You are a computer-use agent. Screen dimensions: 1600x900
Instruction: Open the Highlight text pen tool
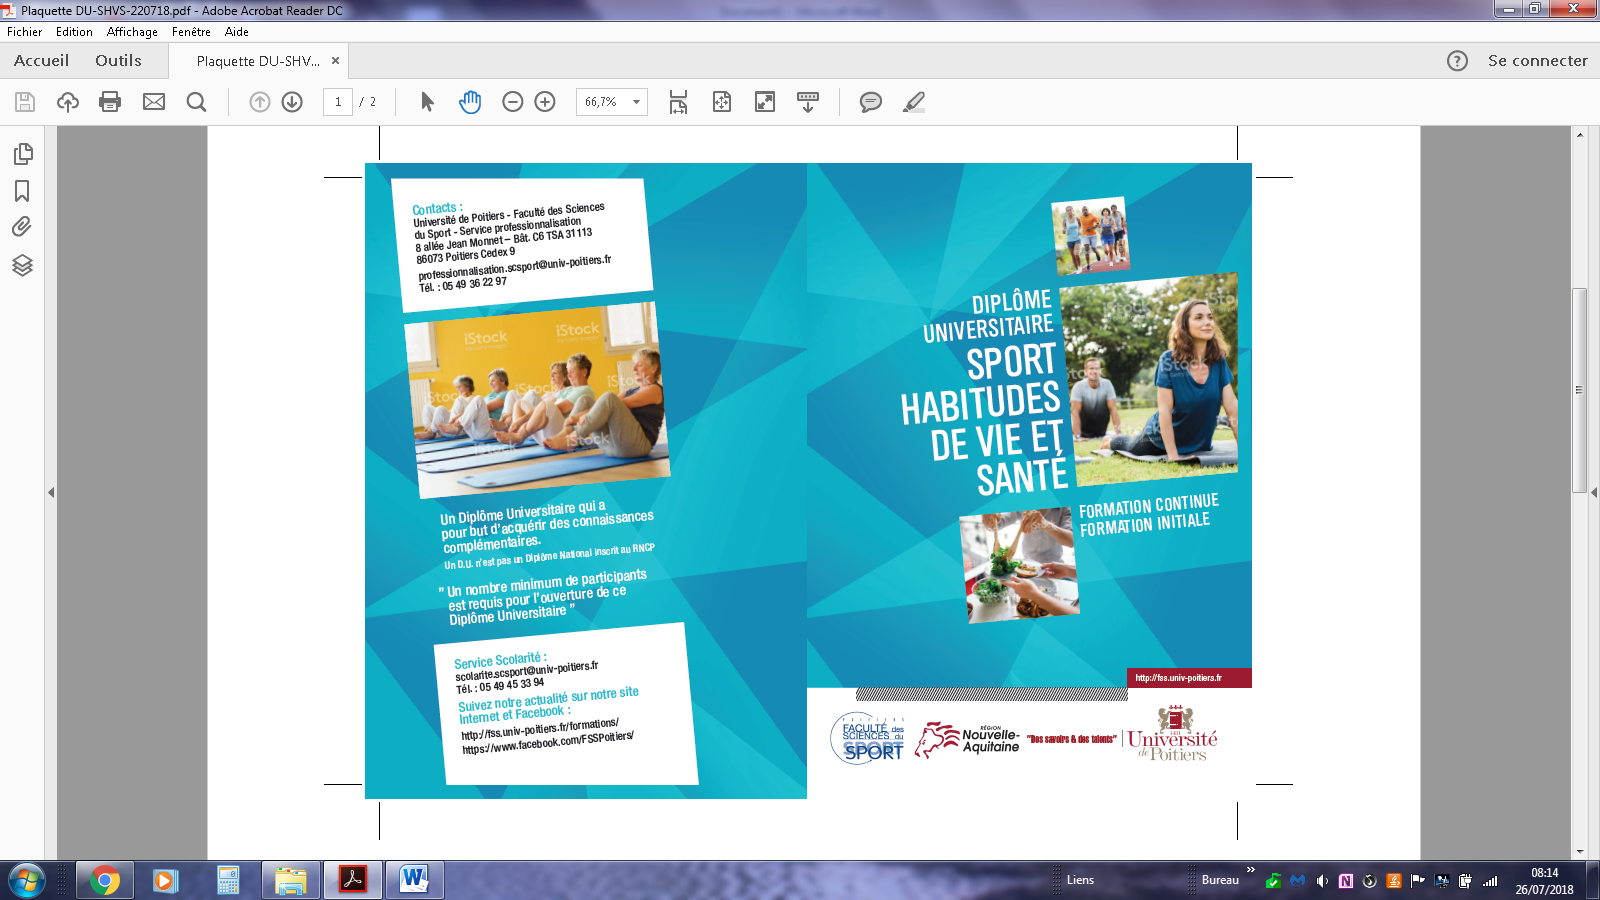coord(914,102)
